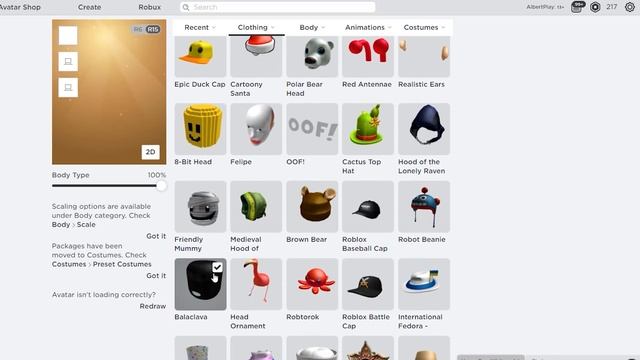Select the OOF! accessory
Screen dimensions: 640x360
point(312,129)
